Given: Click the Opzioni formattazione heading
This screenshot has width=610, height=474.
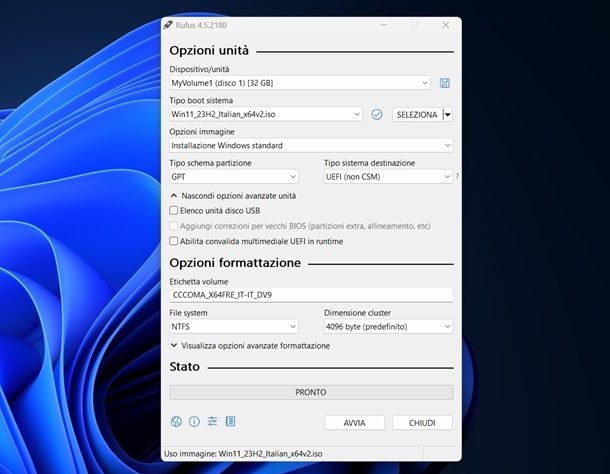Looking at the screenshot, I should coord(235,263).
